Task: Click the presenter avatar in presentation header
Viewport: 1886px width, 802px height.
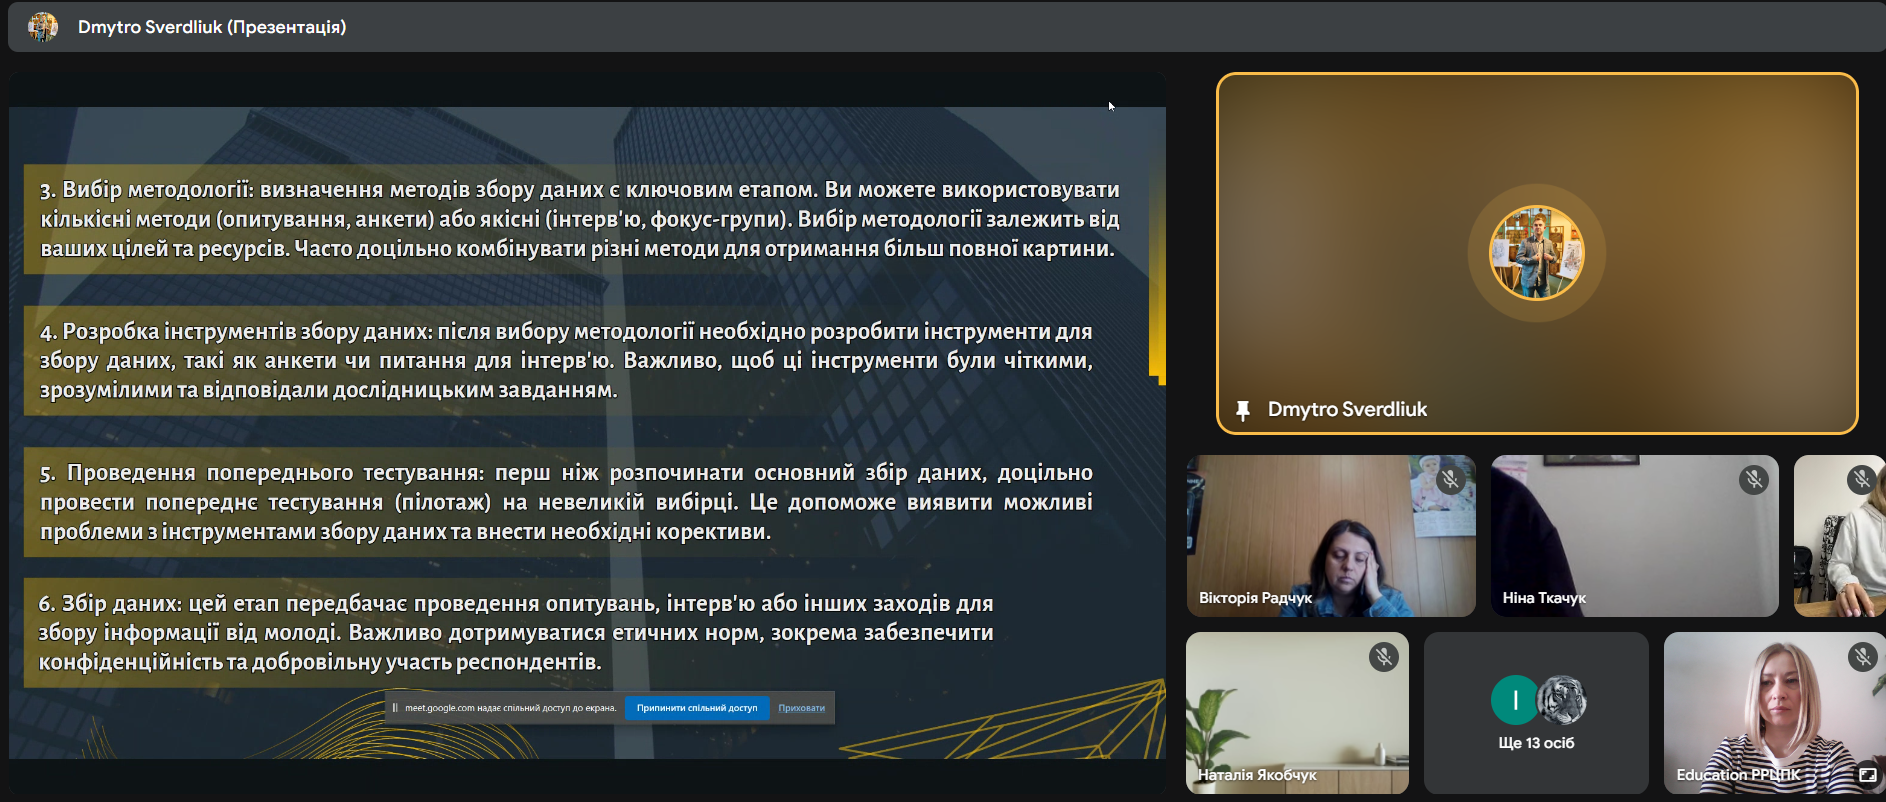Action: (43, 27)
